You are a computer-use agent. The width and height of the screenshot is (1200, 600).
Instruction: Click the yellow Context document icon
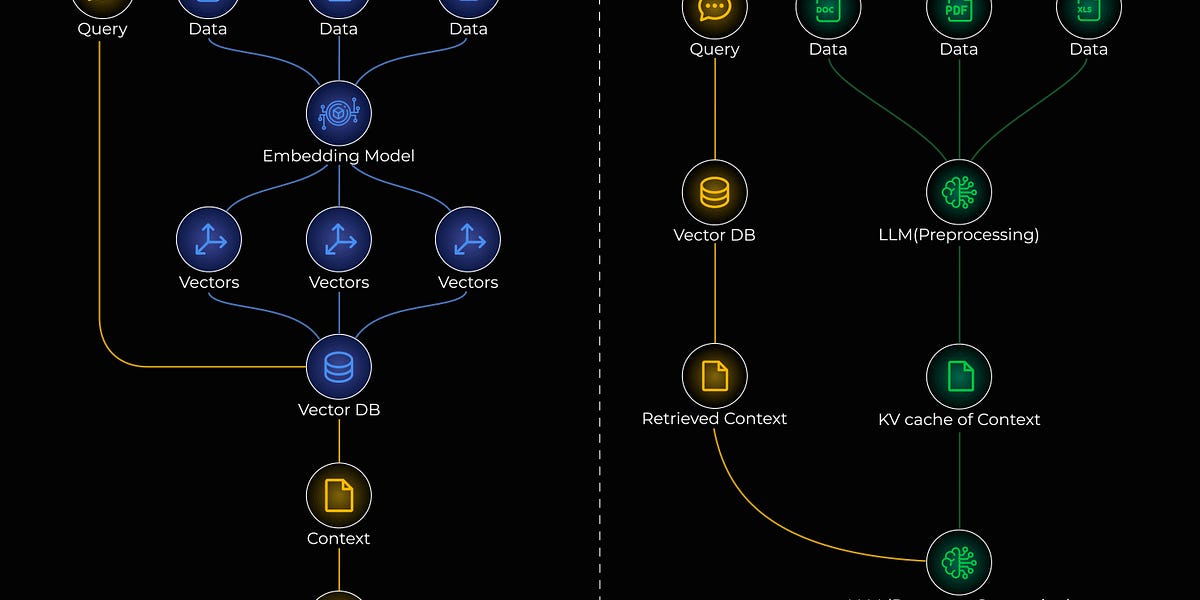pyautogui.click(x=339, y=495)
